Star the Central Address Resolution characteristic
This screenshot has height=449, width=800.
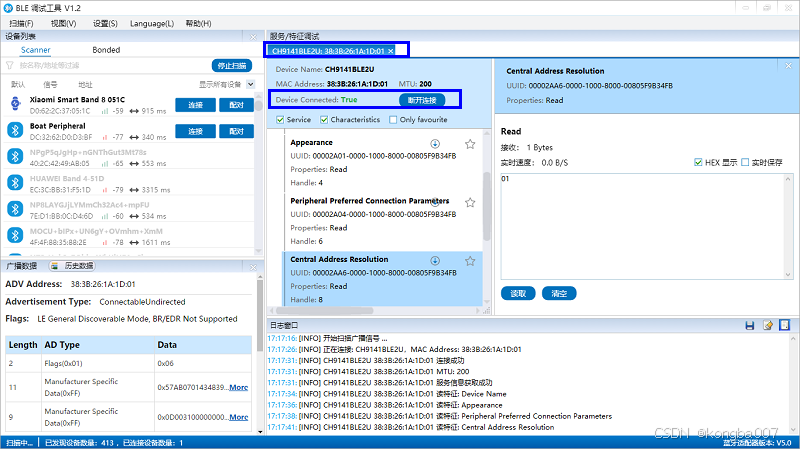point(470,261)
